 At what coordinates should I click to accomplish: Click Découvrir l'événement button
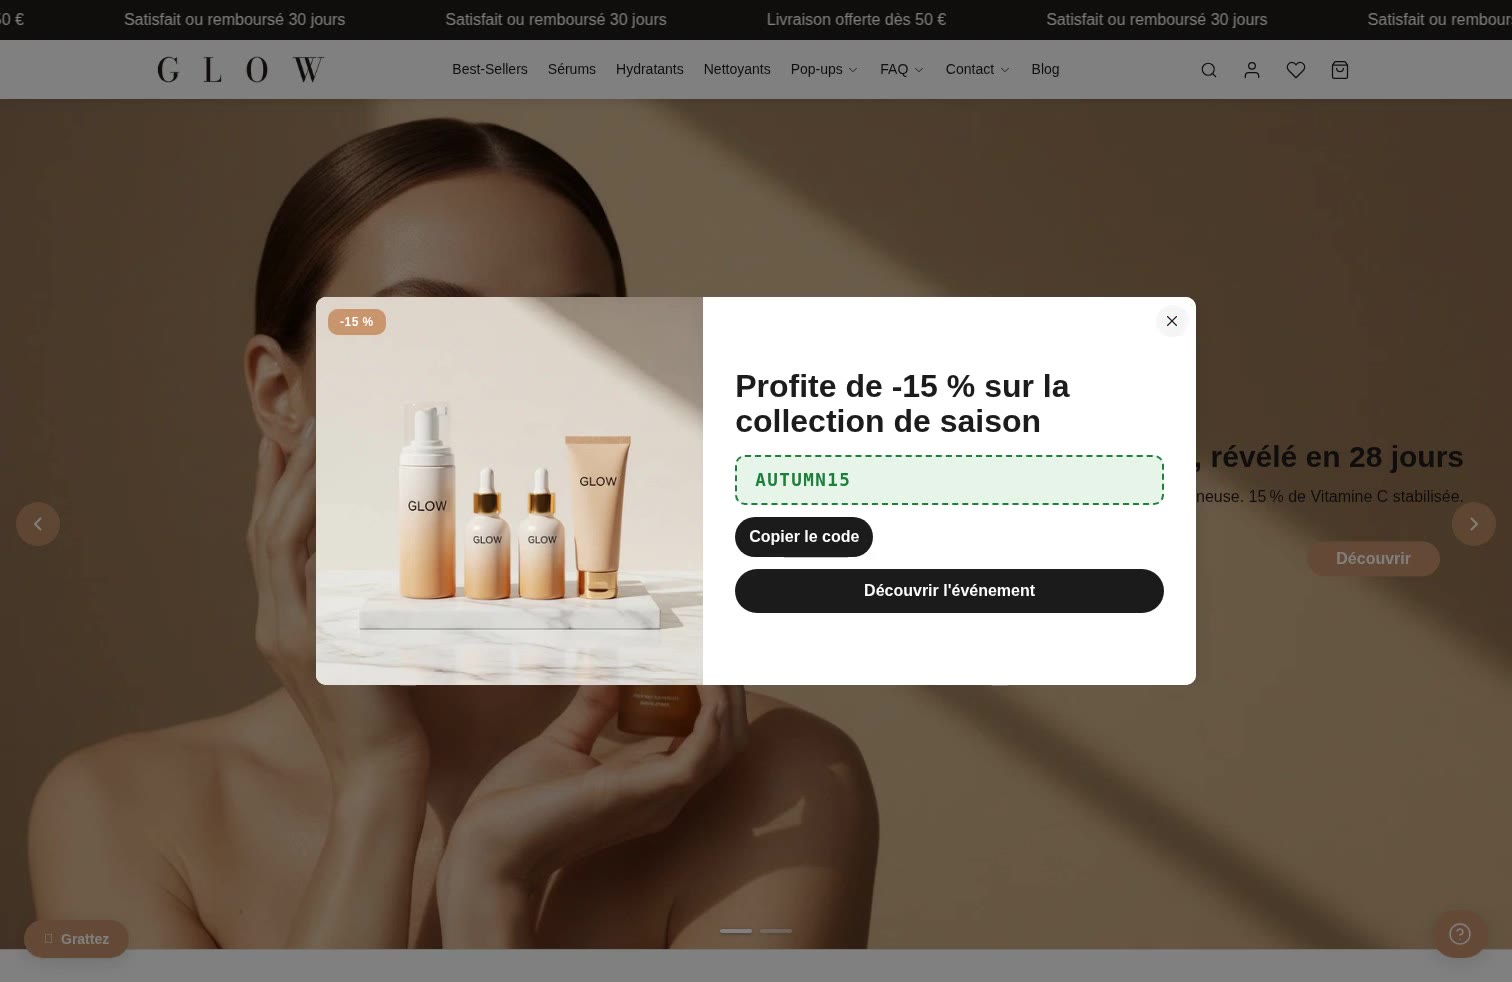pos(949,591)
